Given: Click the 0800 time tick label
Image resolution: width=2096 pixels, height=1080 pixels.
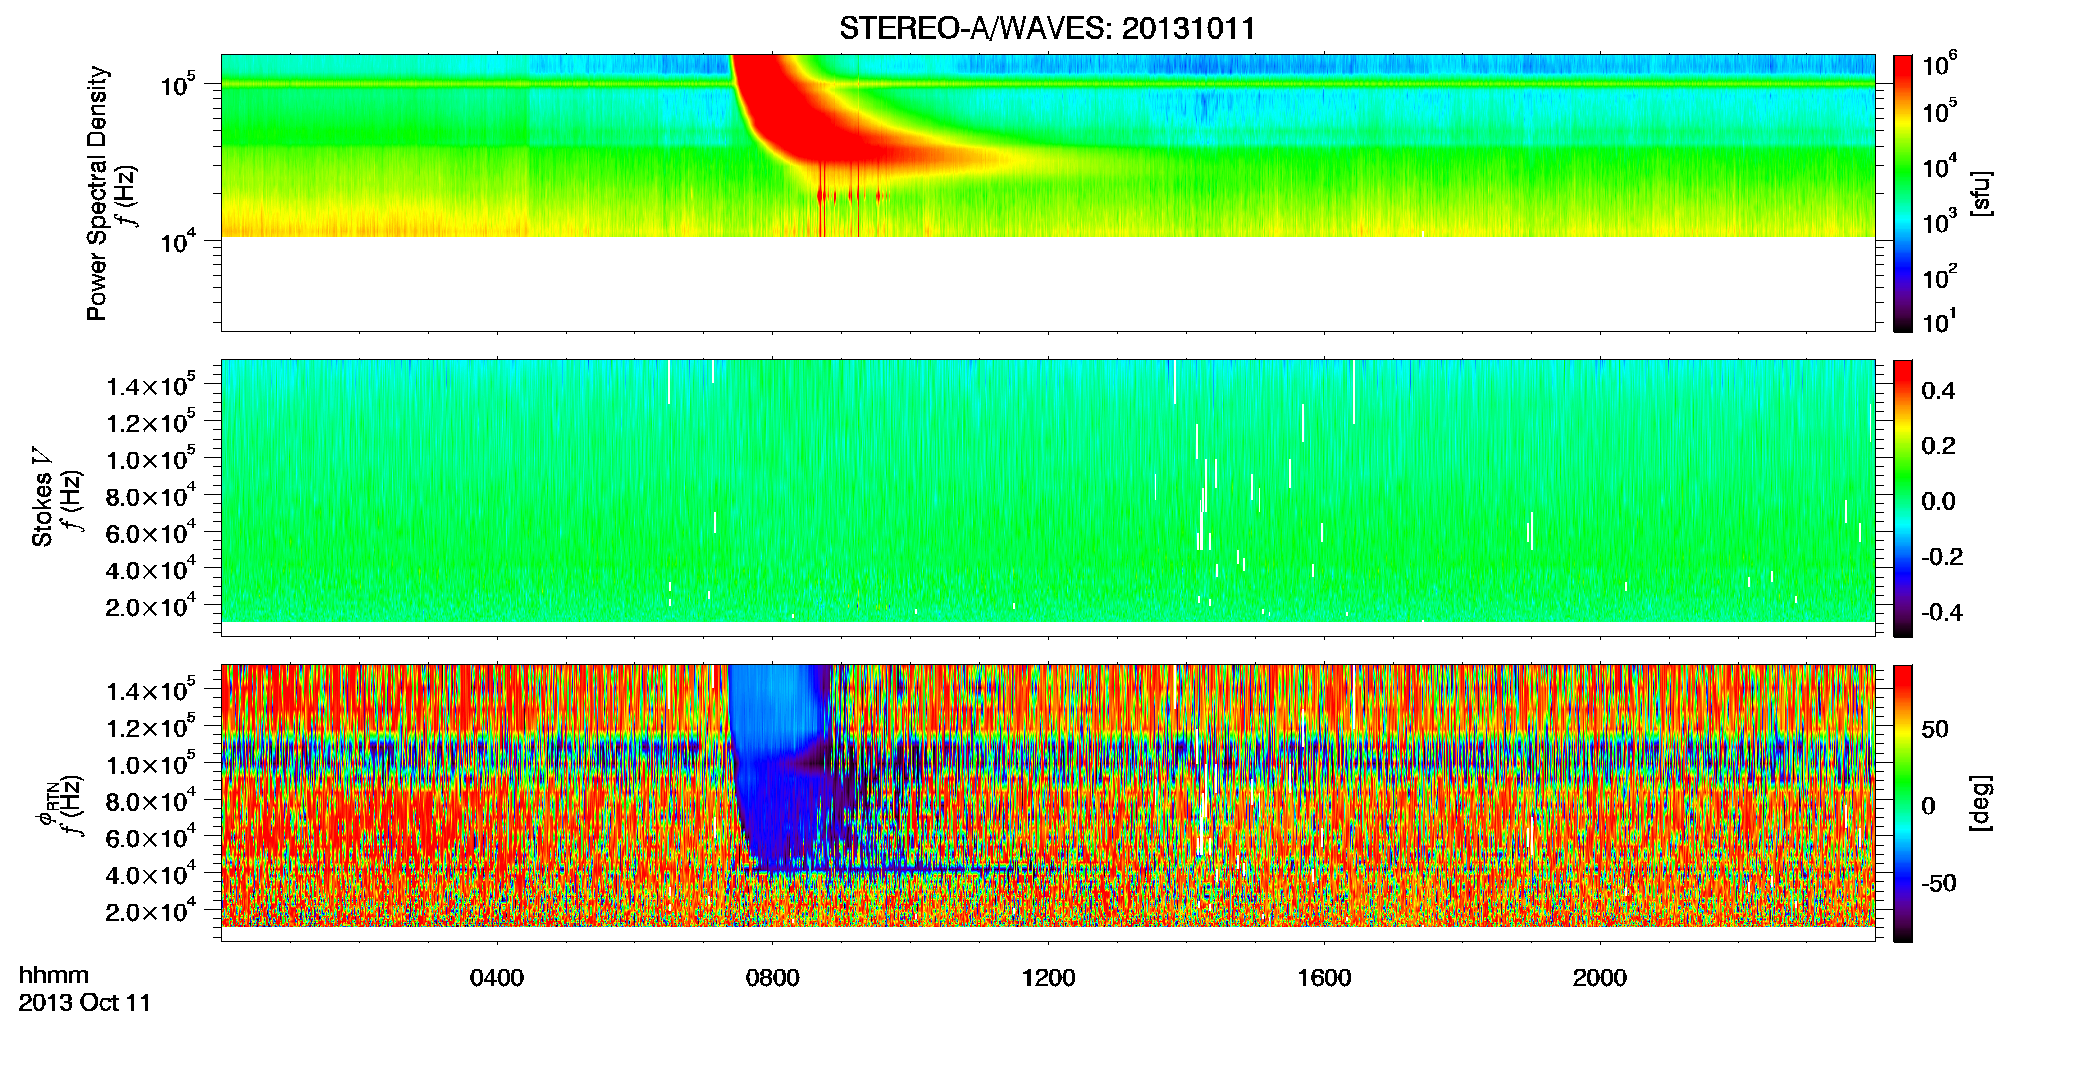Looking at the screenshot, I should tap(772, 978).
